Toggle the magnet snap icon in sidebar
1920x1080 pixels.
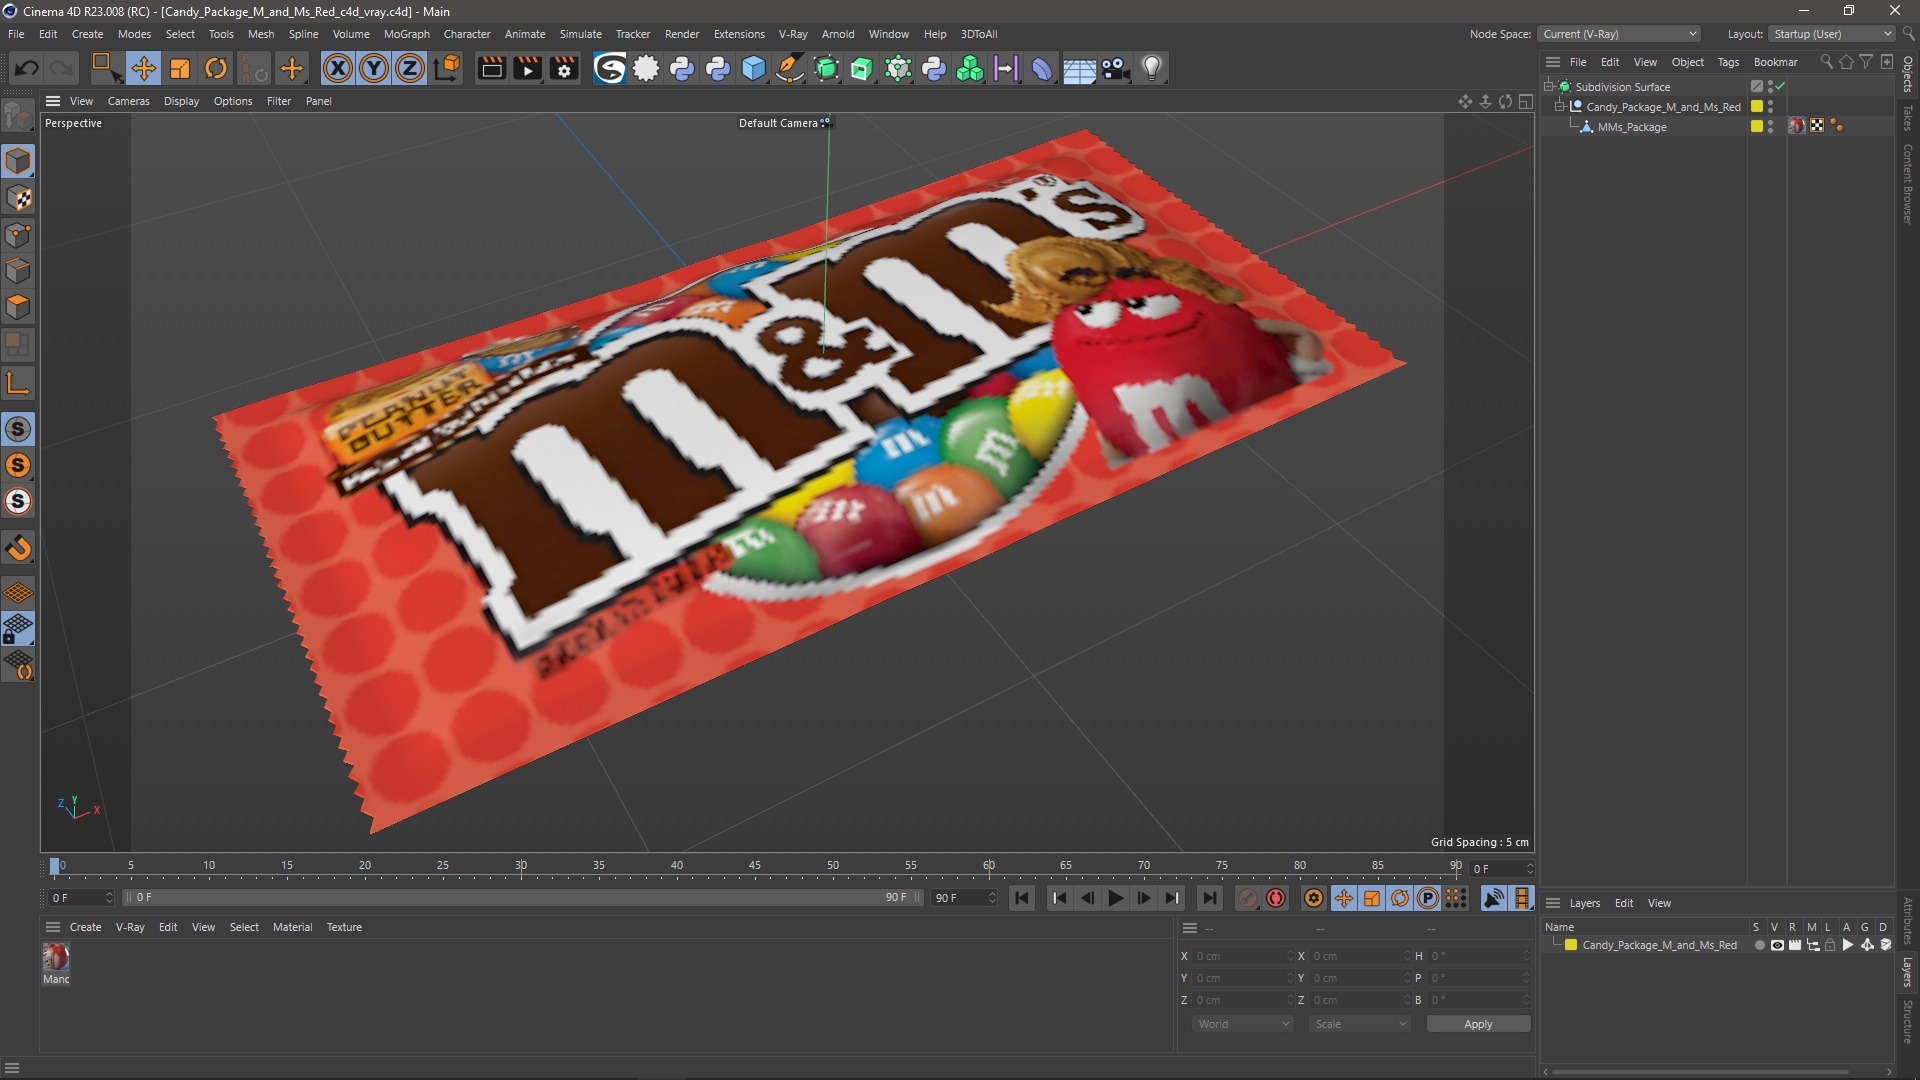(18, 548)
